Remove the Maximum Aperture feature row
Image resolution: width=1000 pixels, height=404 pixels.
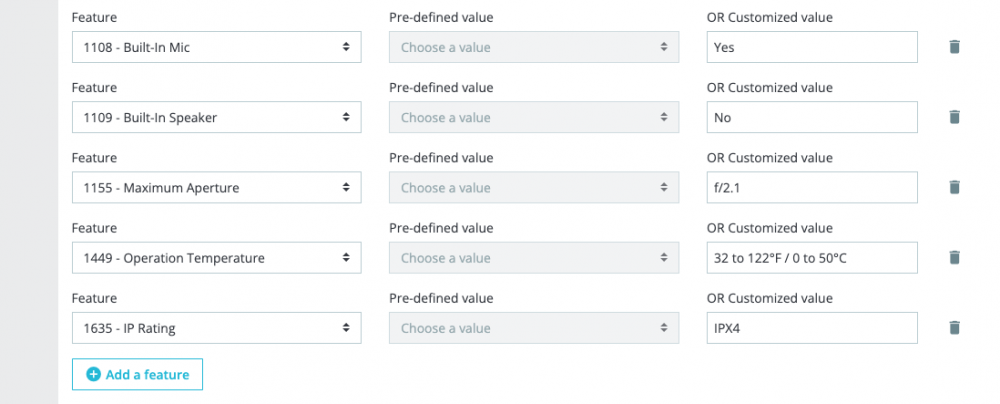coord(954,187)
